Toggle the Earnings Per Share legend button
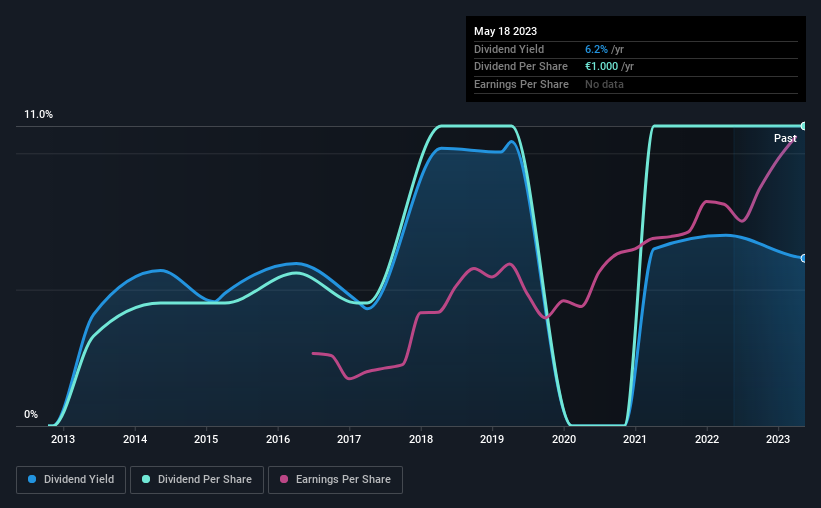821x508 pixels. [335, 480]
